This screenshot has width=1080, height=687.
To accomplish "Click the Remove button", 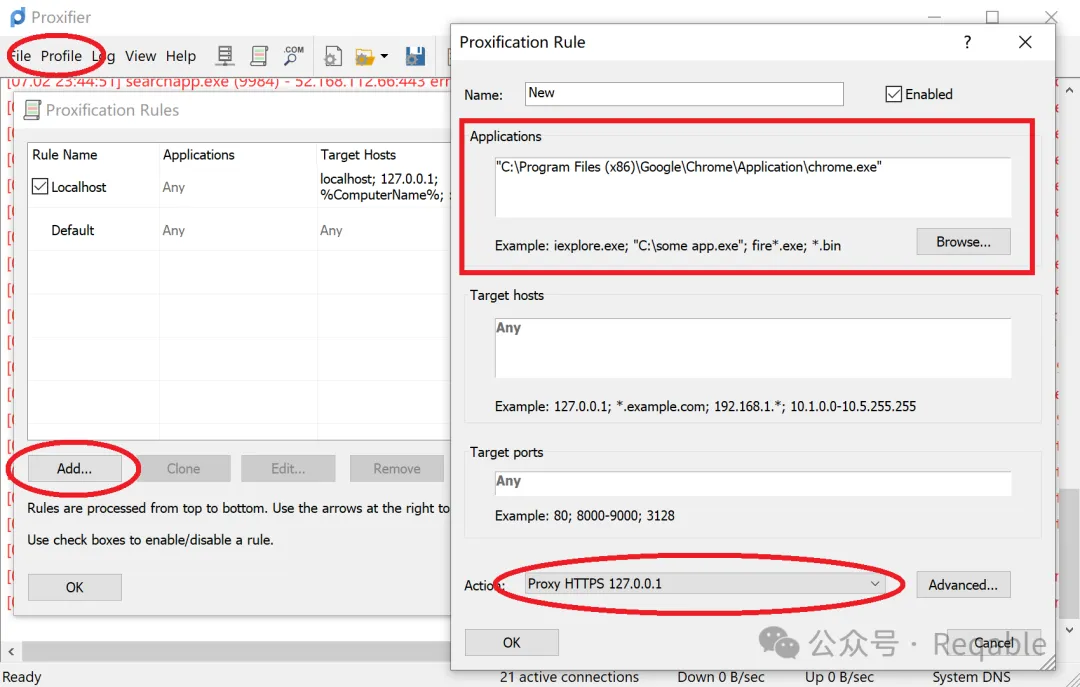I will pyautogui.click(x=397, y=469).
